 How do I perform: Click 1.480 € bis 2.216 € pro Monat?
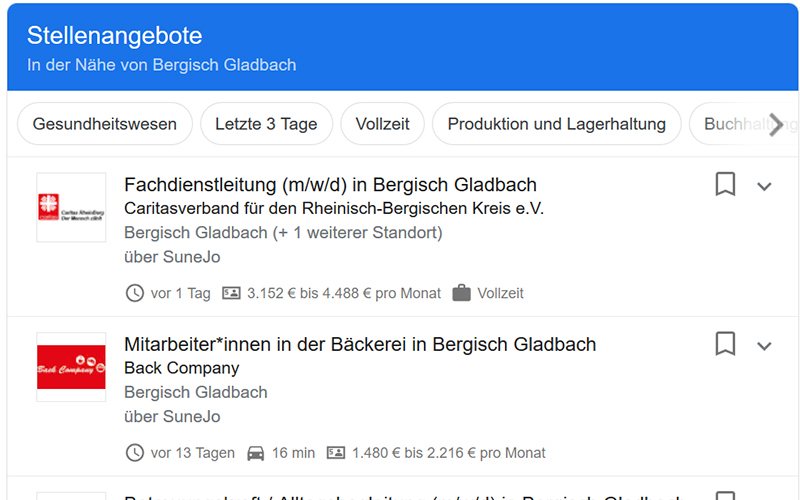pos(448,453)
